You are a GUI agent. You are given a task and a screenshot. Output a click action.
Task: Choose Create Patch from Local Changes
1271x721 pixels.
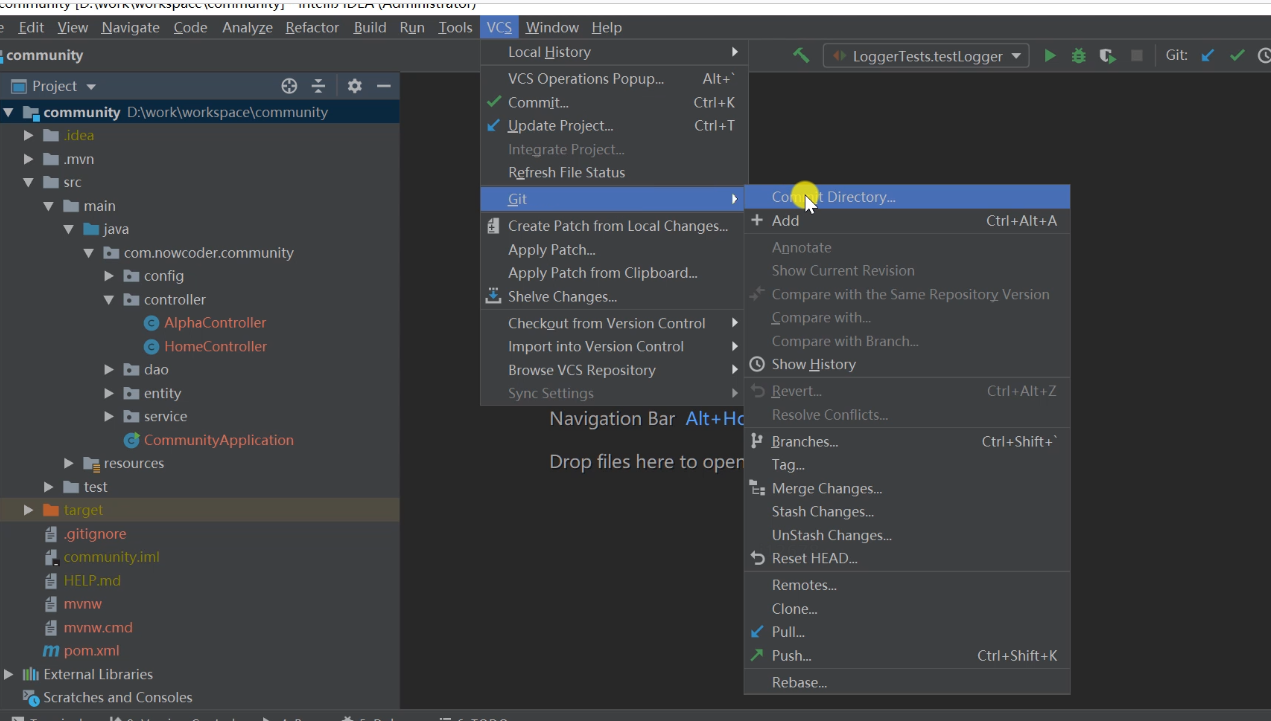click(614, 226)
